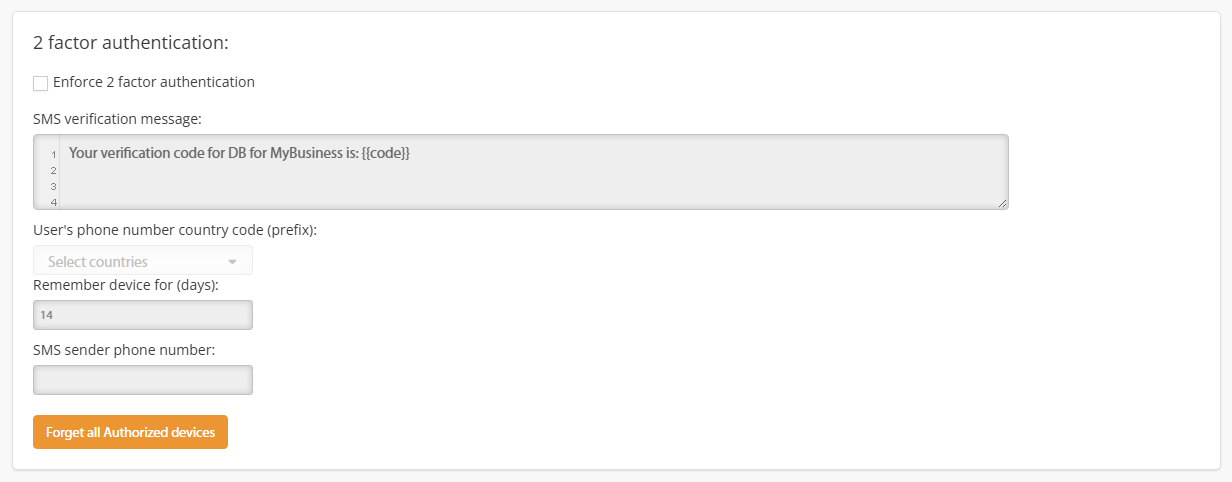1232x482 pixels.
Task: Click the "Enforce 2 factor authentication" label text
Action: coord(154,82)
